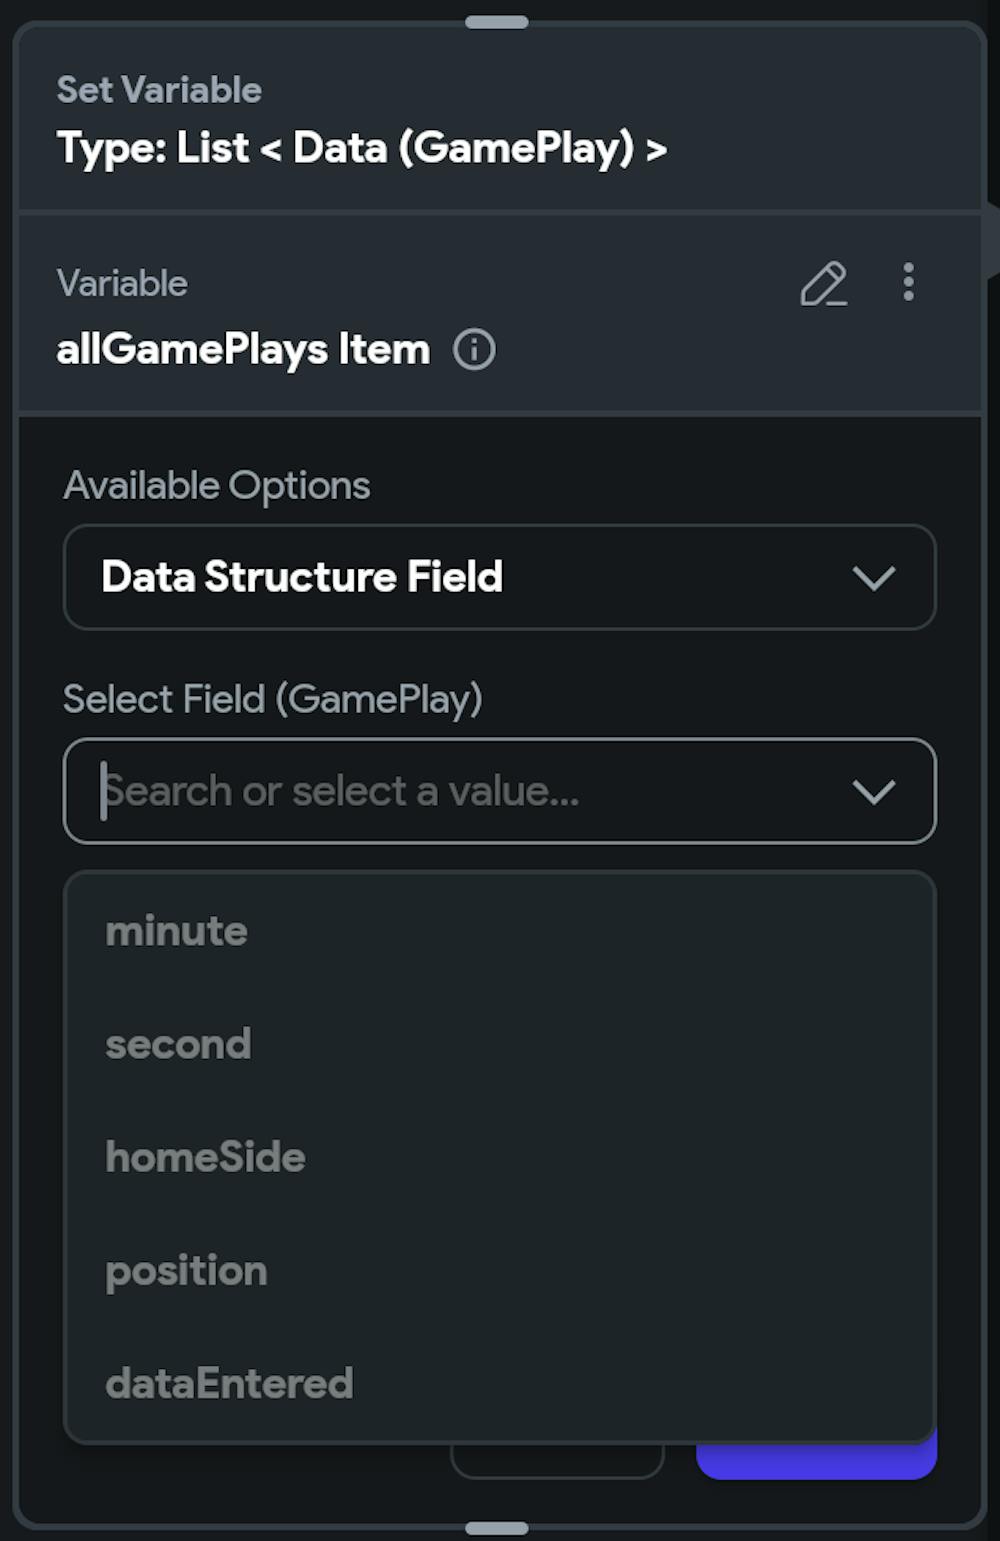Choose the 'second' field option

[x=179, y=1044]
